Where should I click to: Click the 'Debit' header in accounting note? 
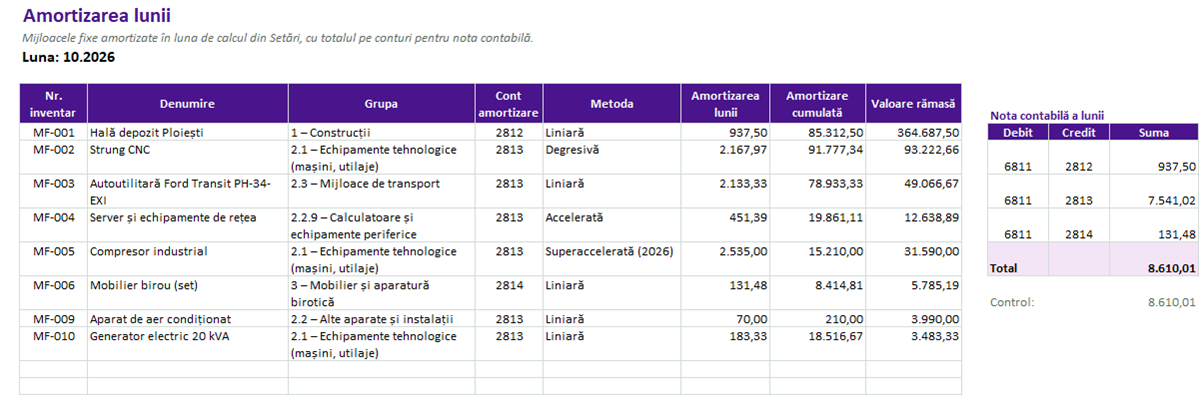tap(1018, 132)
